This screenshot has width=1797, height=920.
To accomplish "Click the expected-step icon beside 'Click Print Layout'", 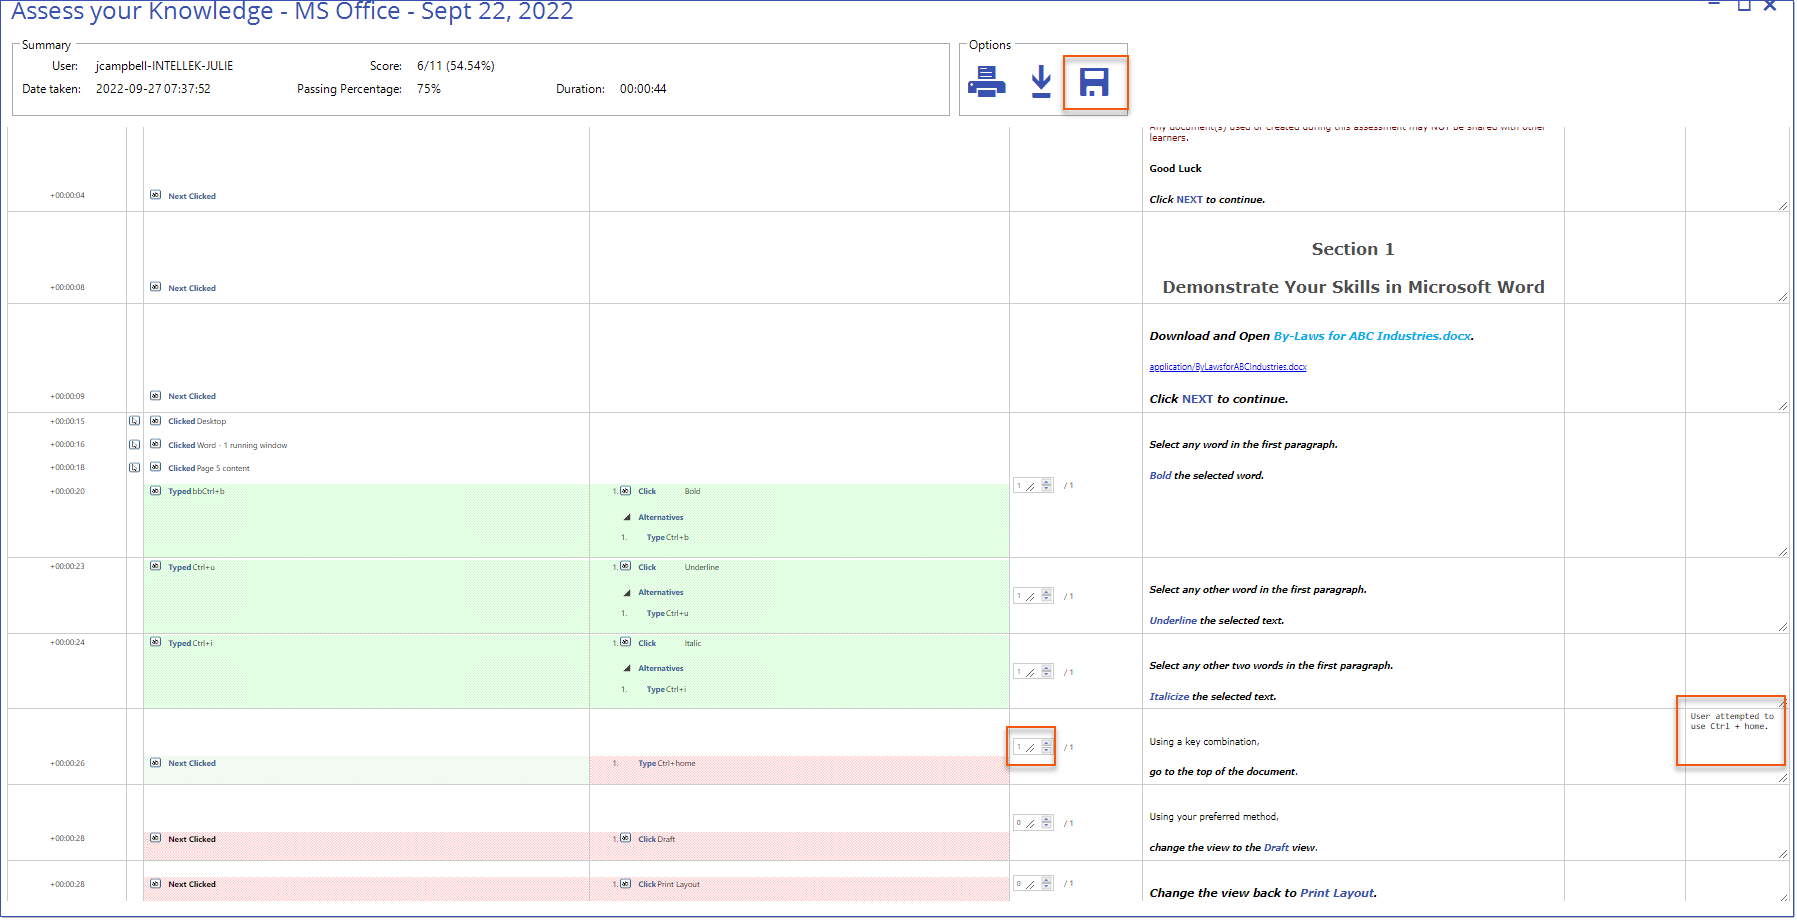I will (x=625, y=884).
